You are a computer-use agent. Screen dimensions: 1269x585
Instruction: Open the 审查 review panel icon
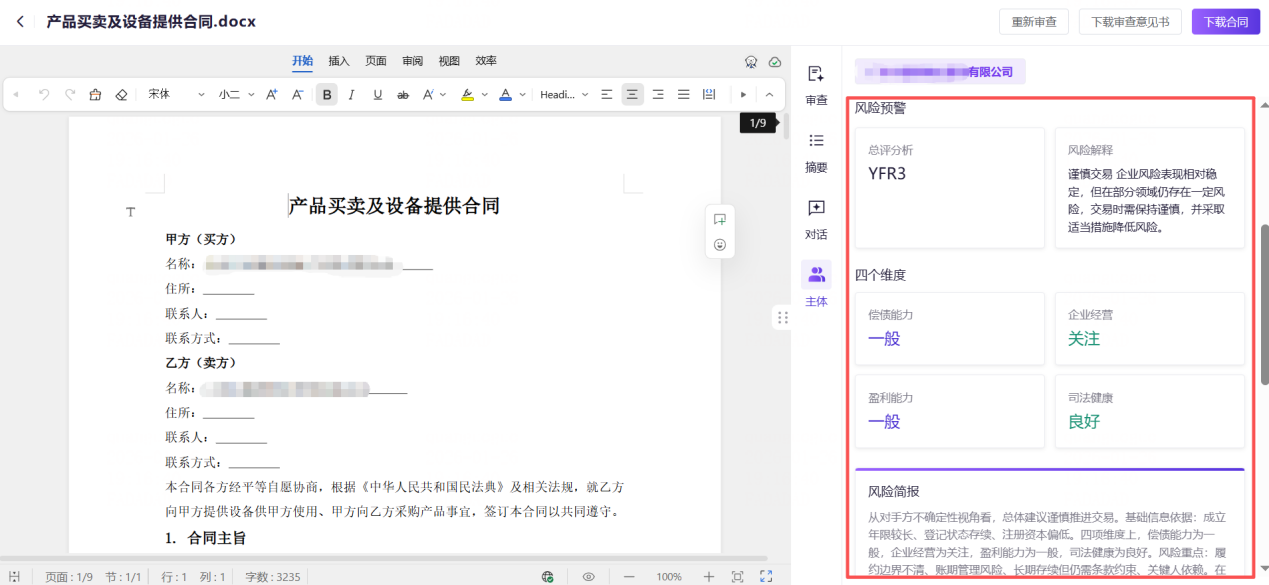(816, 75)
